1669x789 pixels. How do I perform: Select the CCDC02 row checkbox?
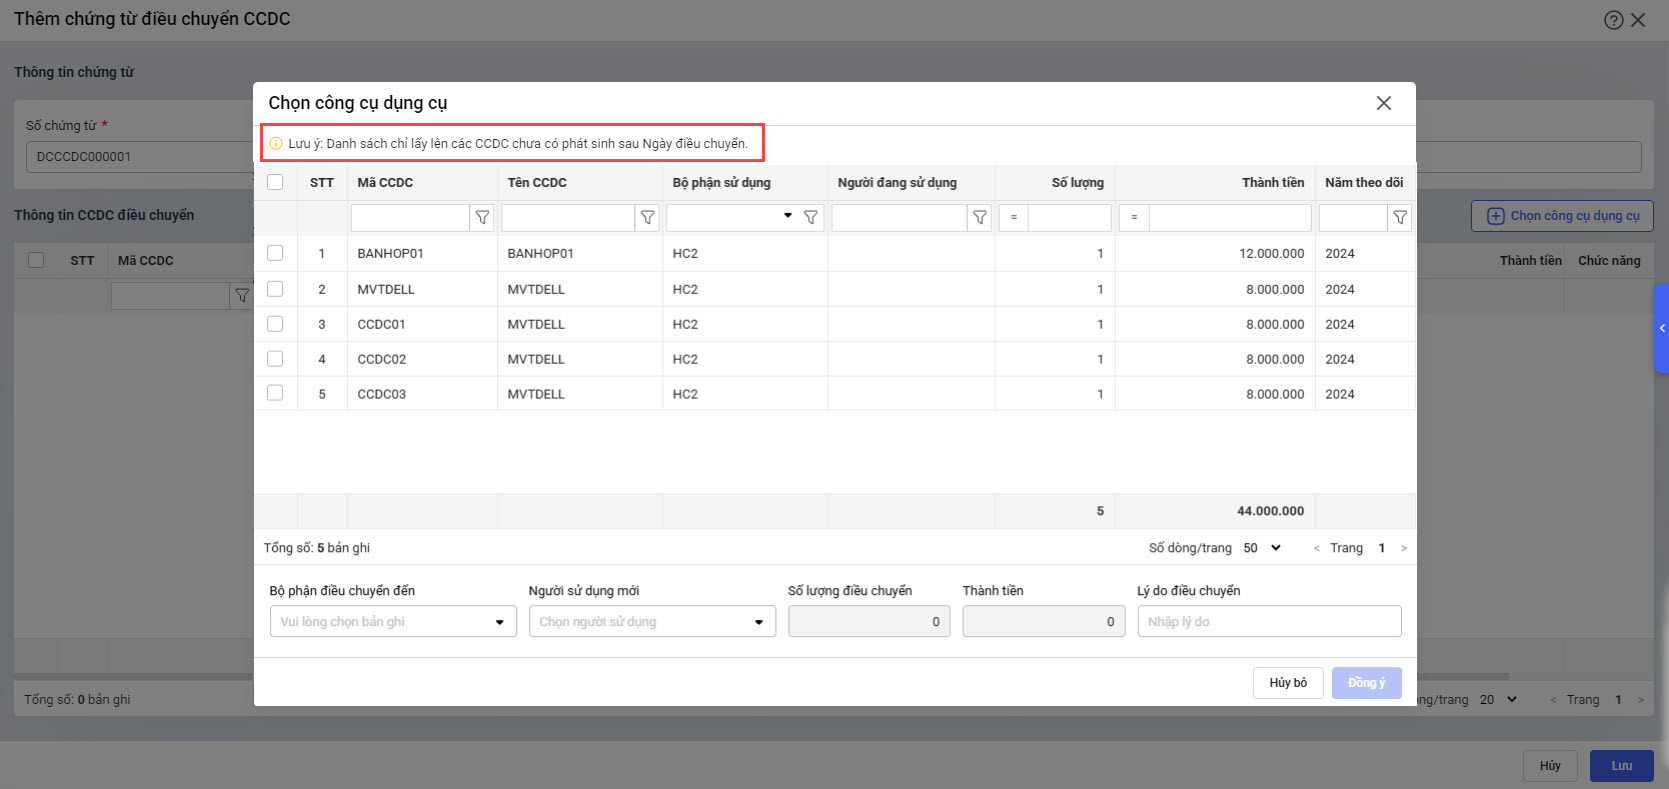[275, 359]
